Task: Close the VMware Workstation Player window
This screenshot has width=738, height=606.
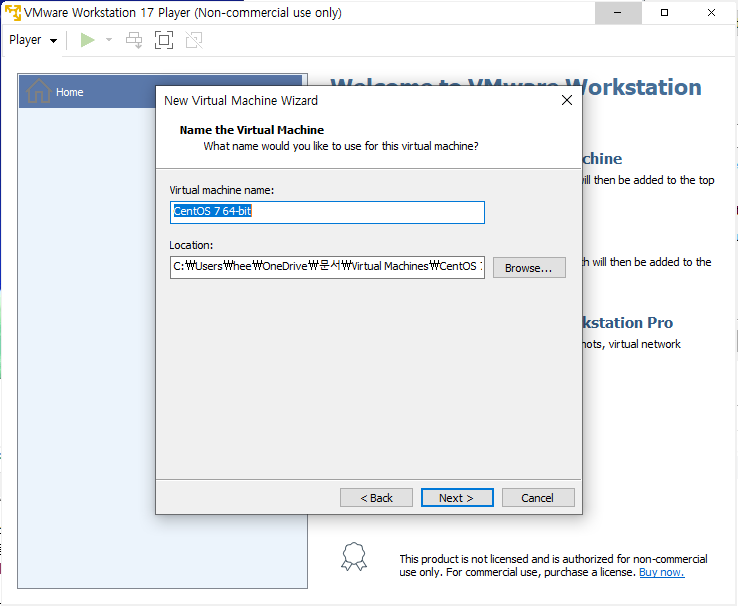Action: tap(711, 13)
